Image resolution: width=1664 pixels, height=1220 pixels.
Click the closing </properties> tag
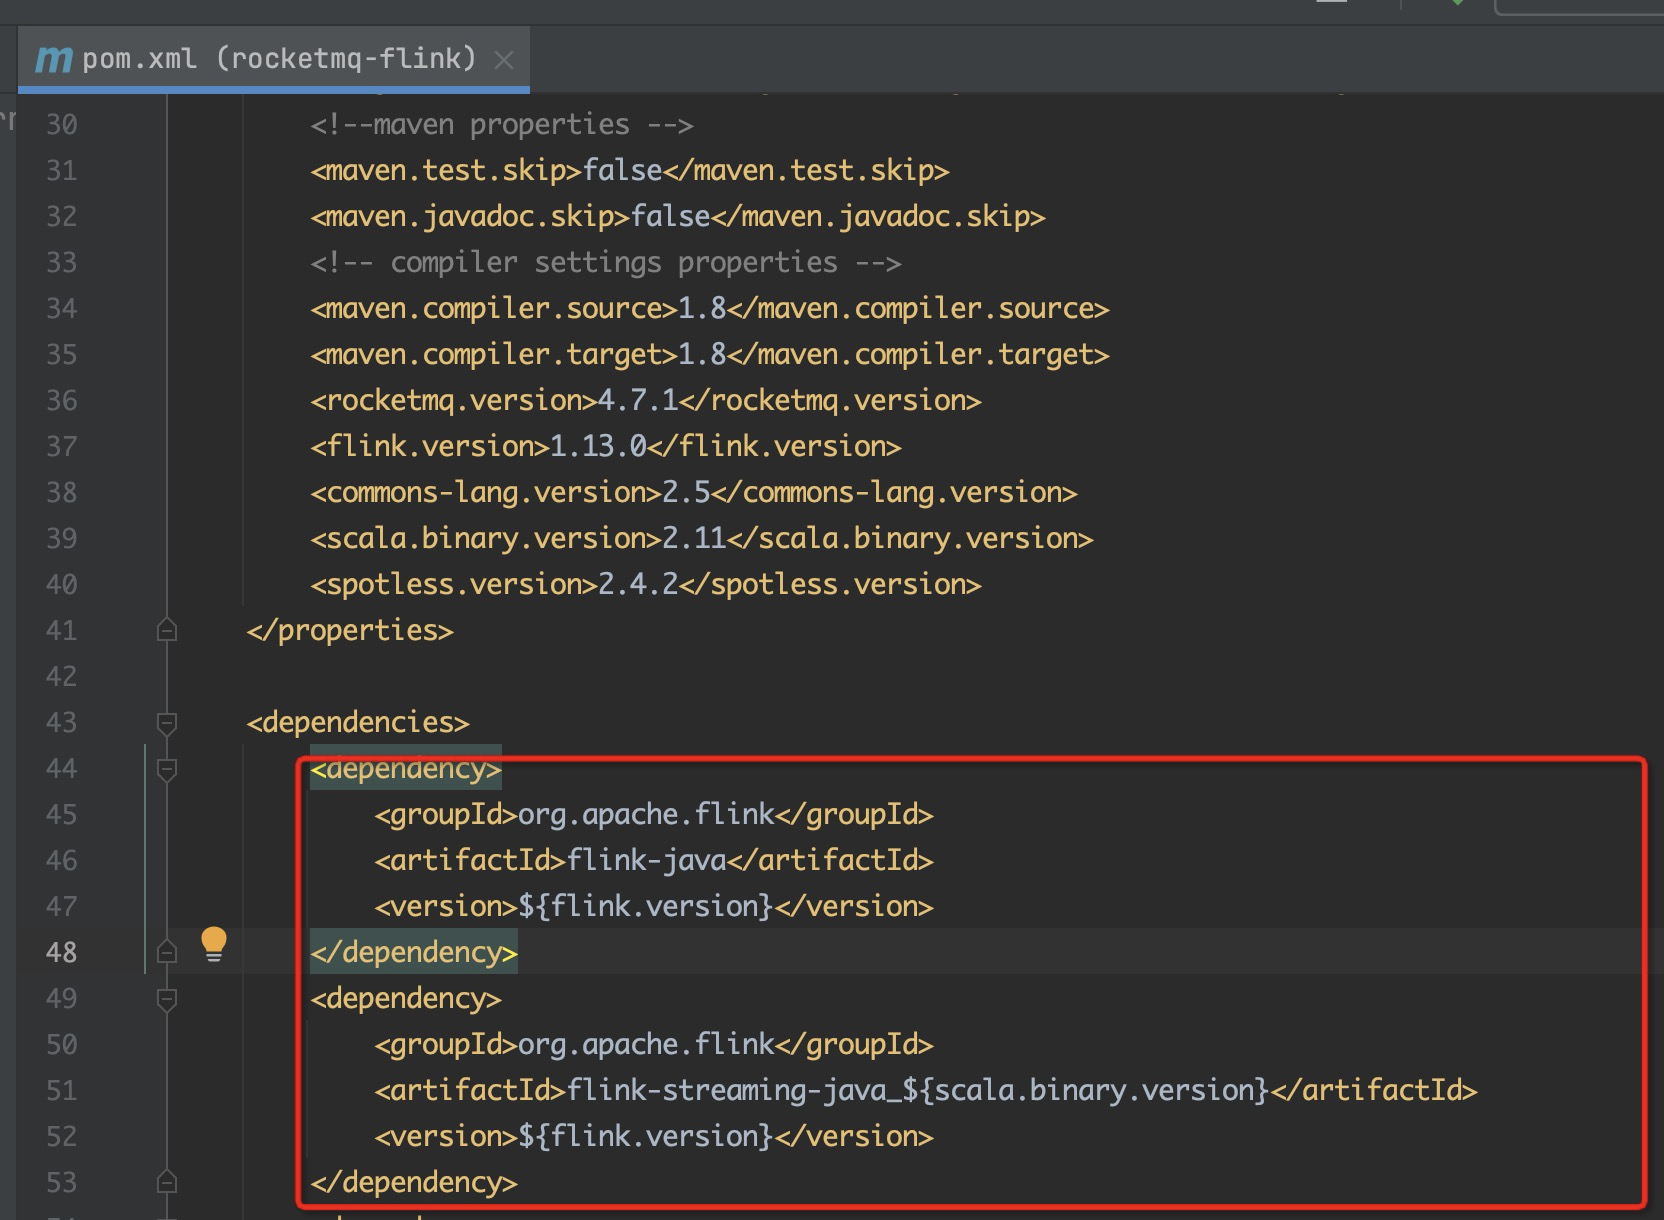(350, 630)
